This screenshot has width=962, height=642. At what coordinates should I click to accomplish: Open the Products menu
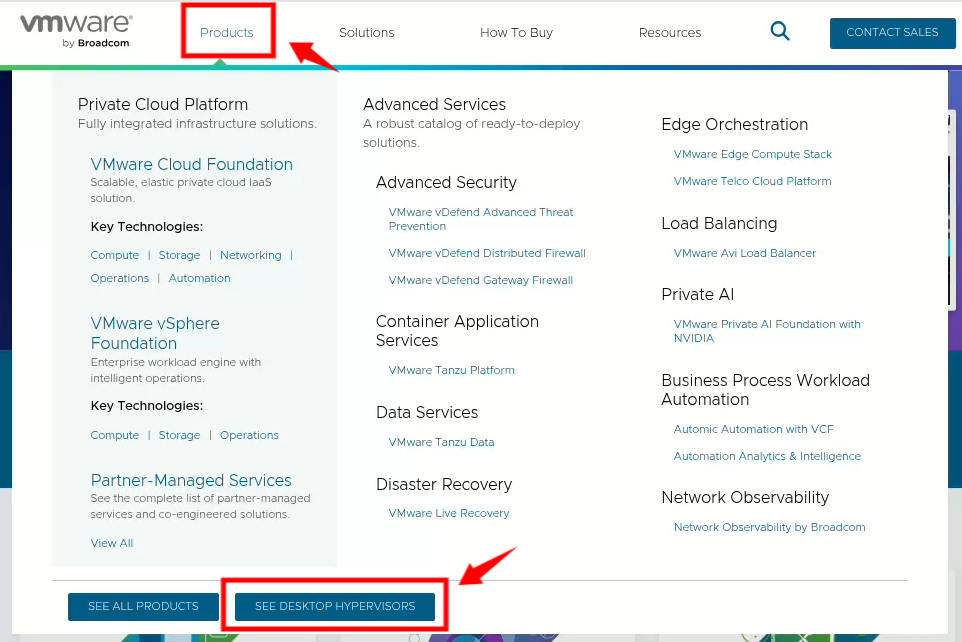click(x=226, y=33)
